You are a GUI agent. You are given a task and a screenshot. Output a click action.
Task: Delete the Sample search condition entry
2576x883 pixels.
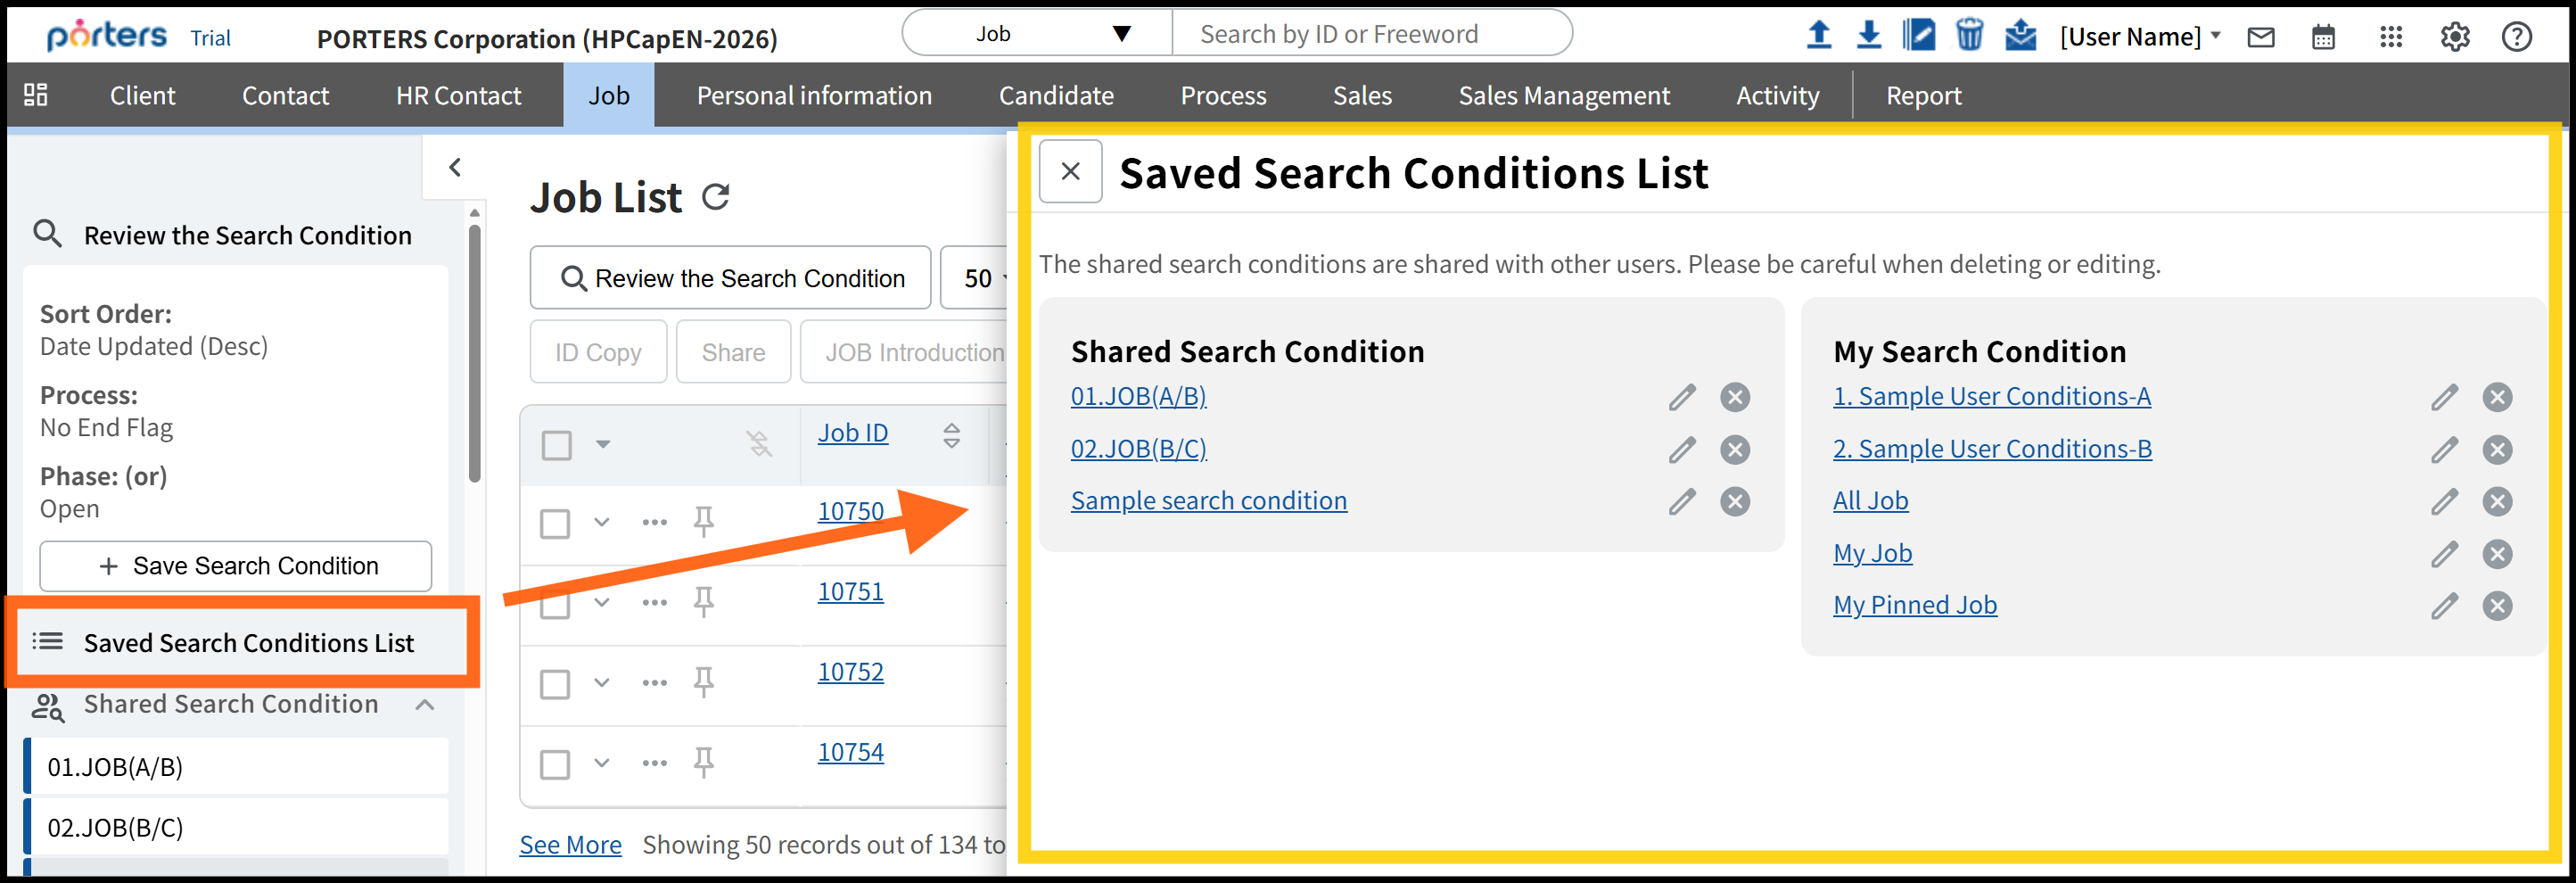click(x=1735, y=501)
